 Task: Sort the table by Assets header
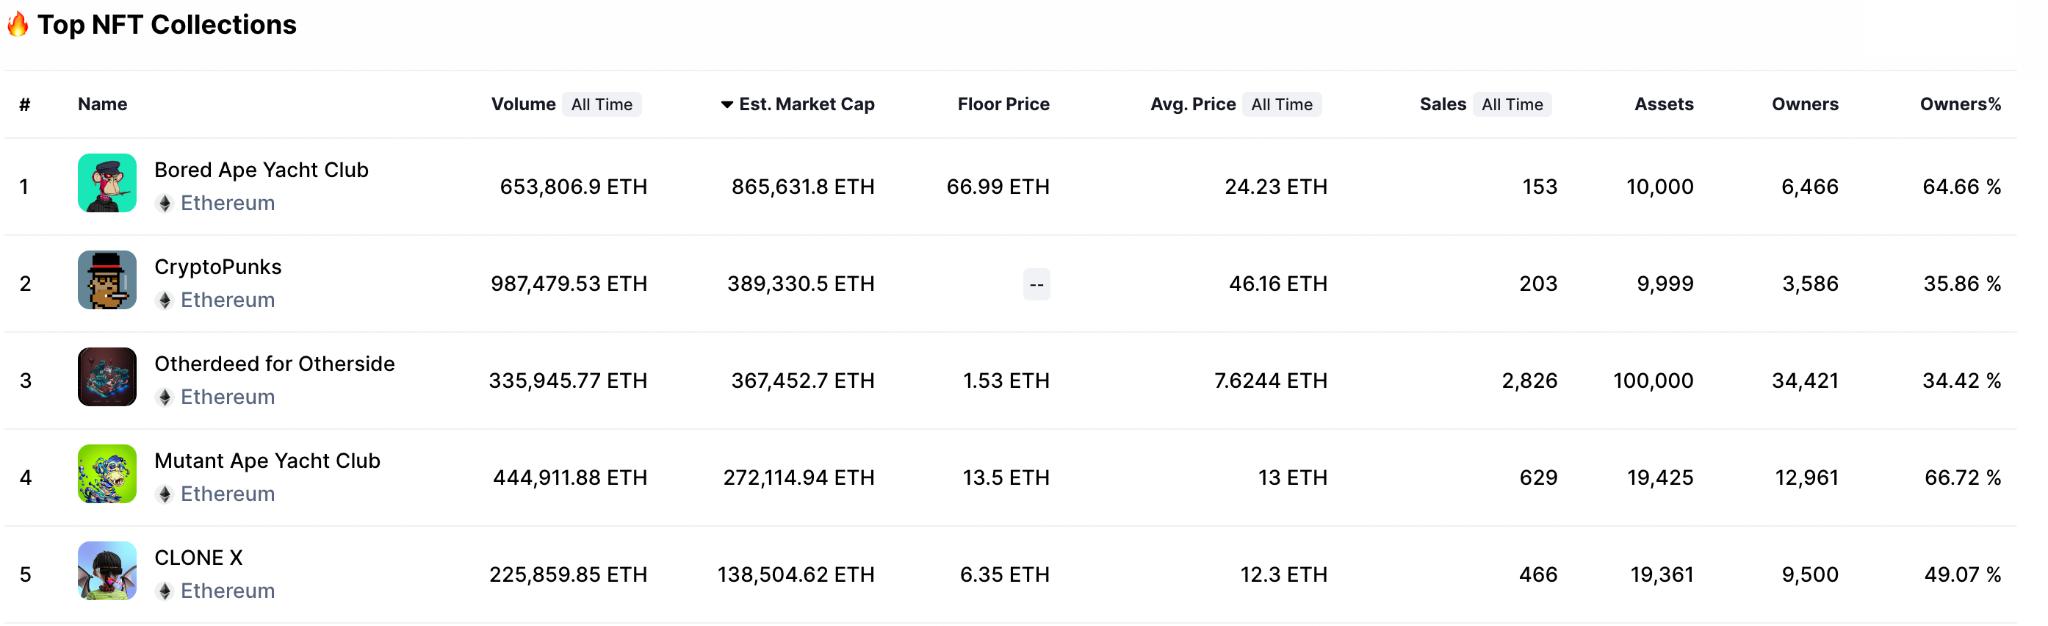pyautogui.click(x=1664, y=104)
